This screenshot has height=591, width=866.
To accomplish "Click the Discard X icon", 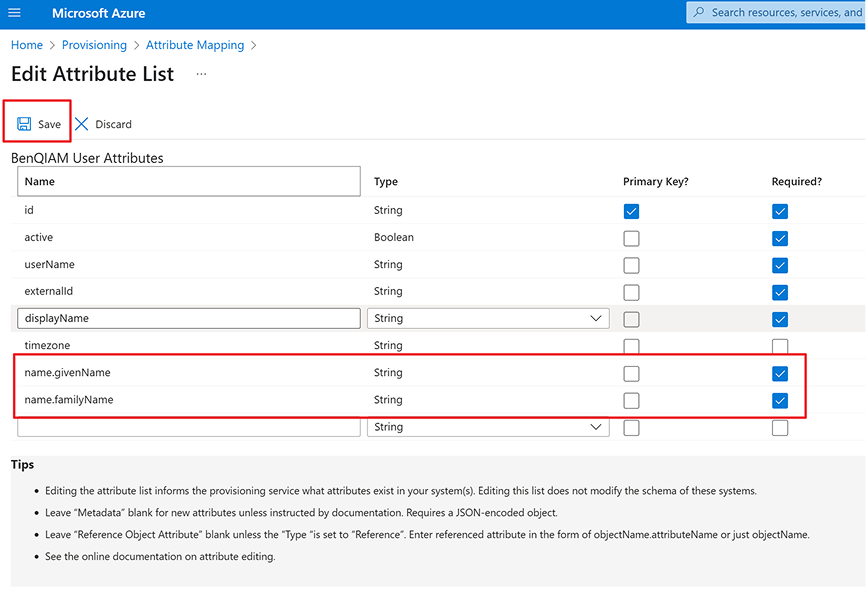I will [x=82, y=124].
